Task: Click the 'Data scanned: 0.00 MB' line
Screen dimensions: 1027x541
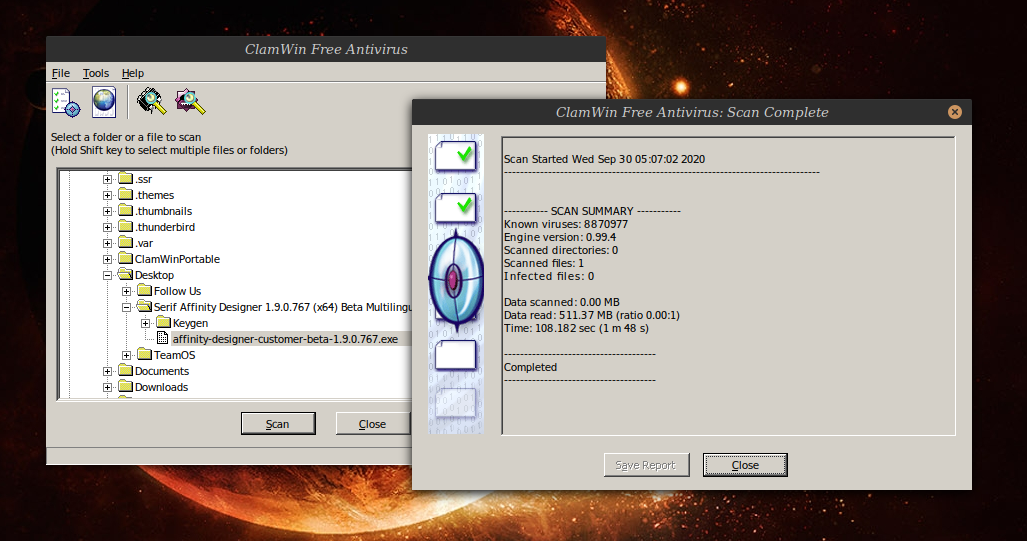Action: [561, 302]
